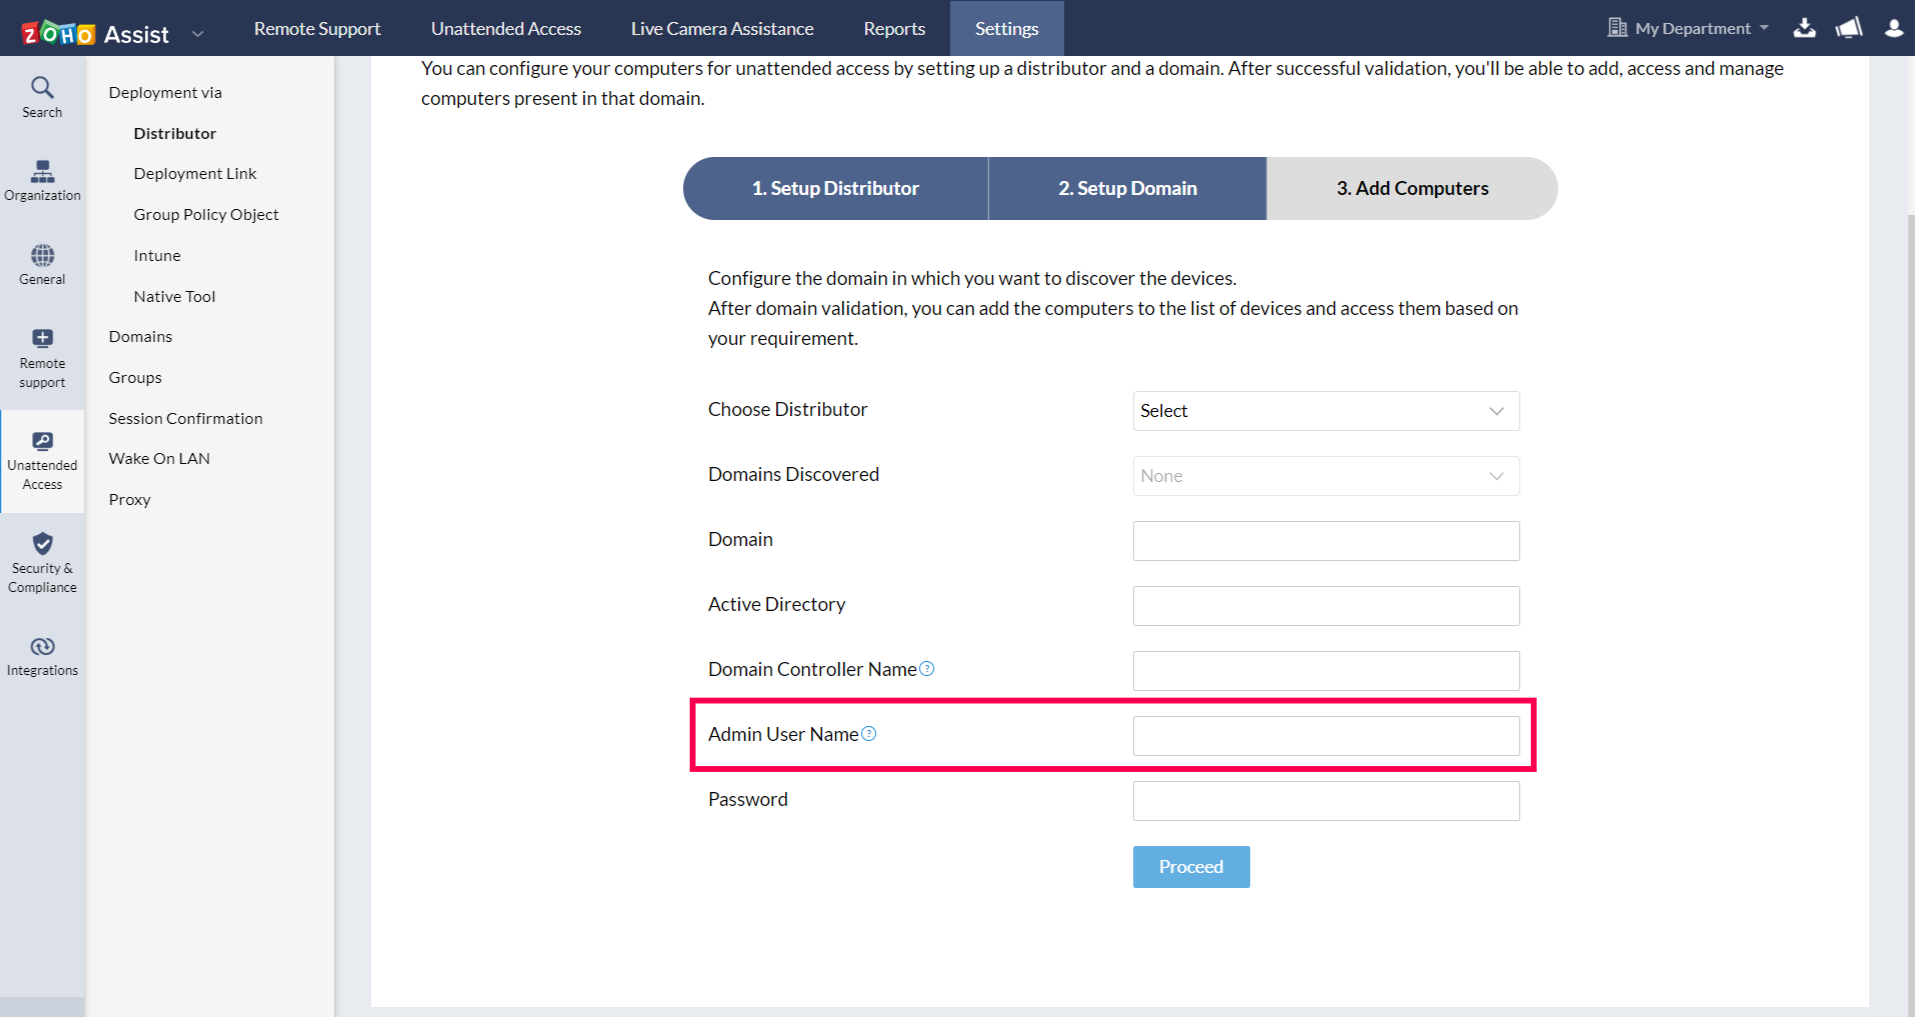The width and height of the screenshot is (1915, 1017).
Task: Open the Choose Distributor Select dropdown
Action: point(1325,410)
